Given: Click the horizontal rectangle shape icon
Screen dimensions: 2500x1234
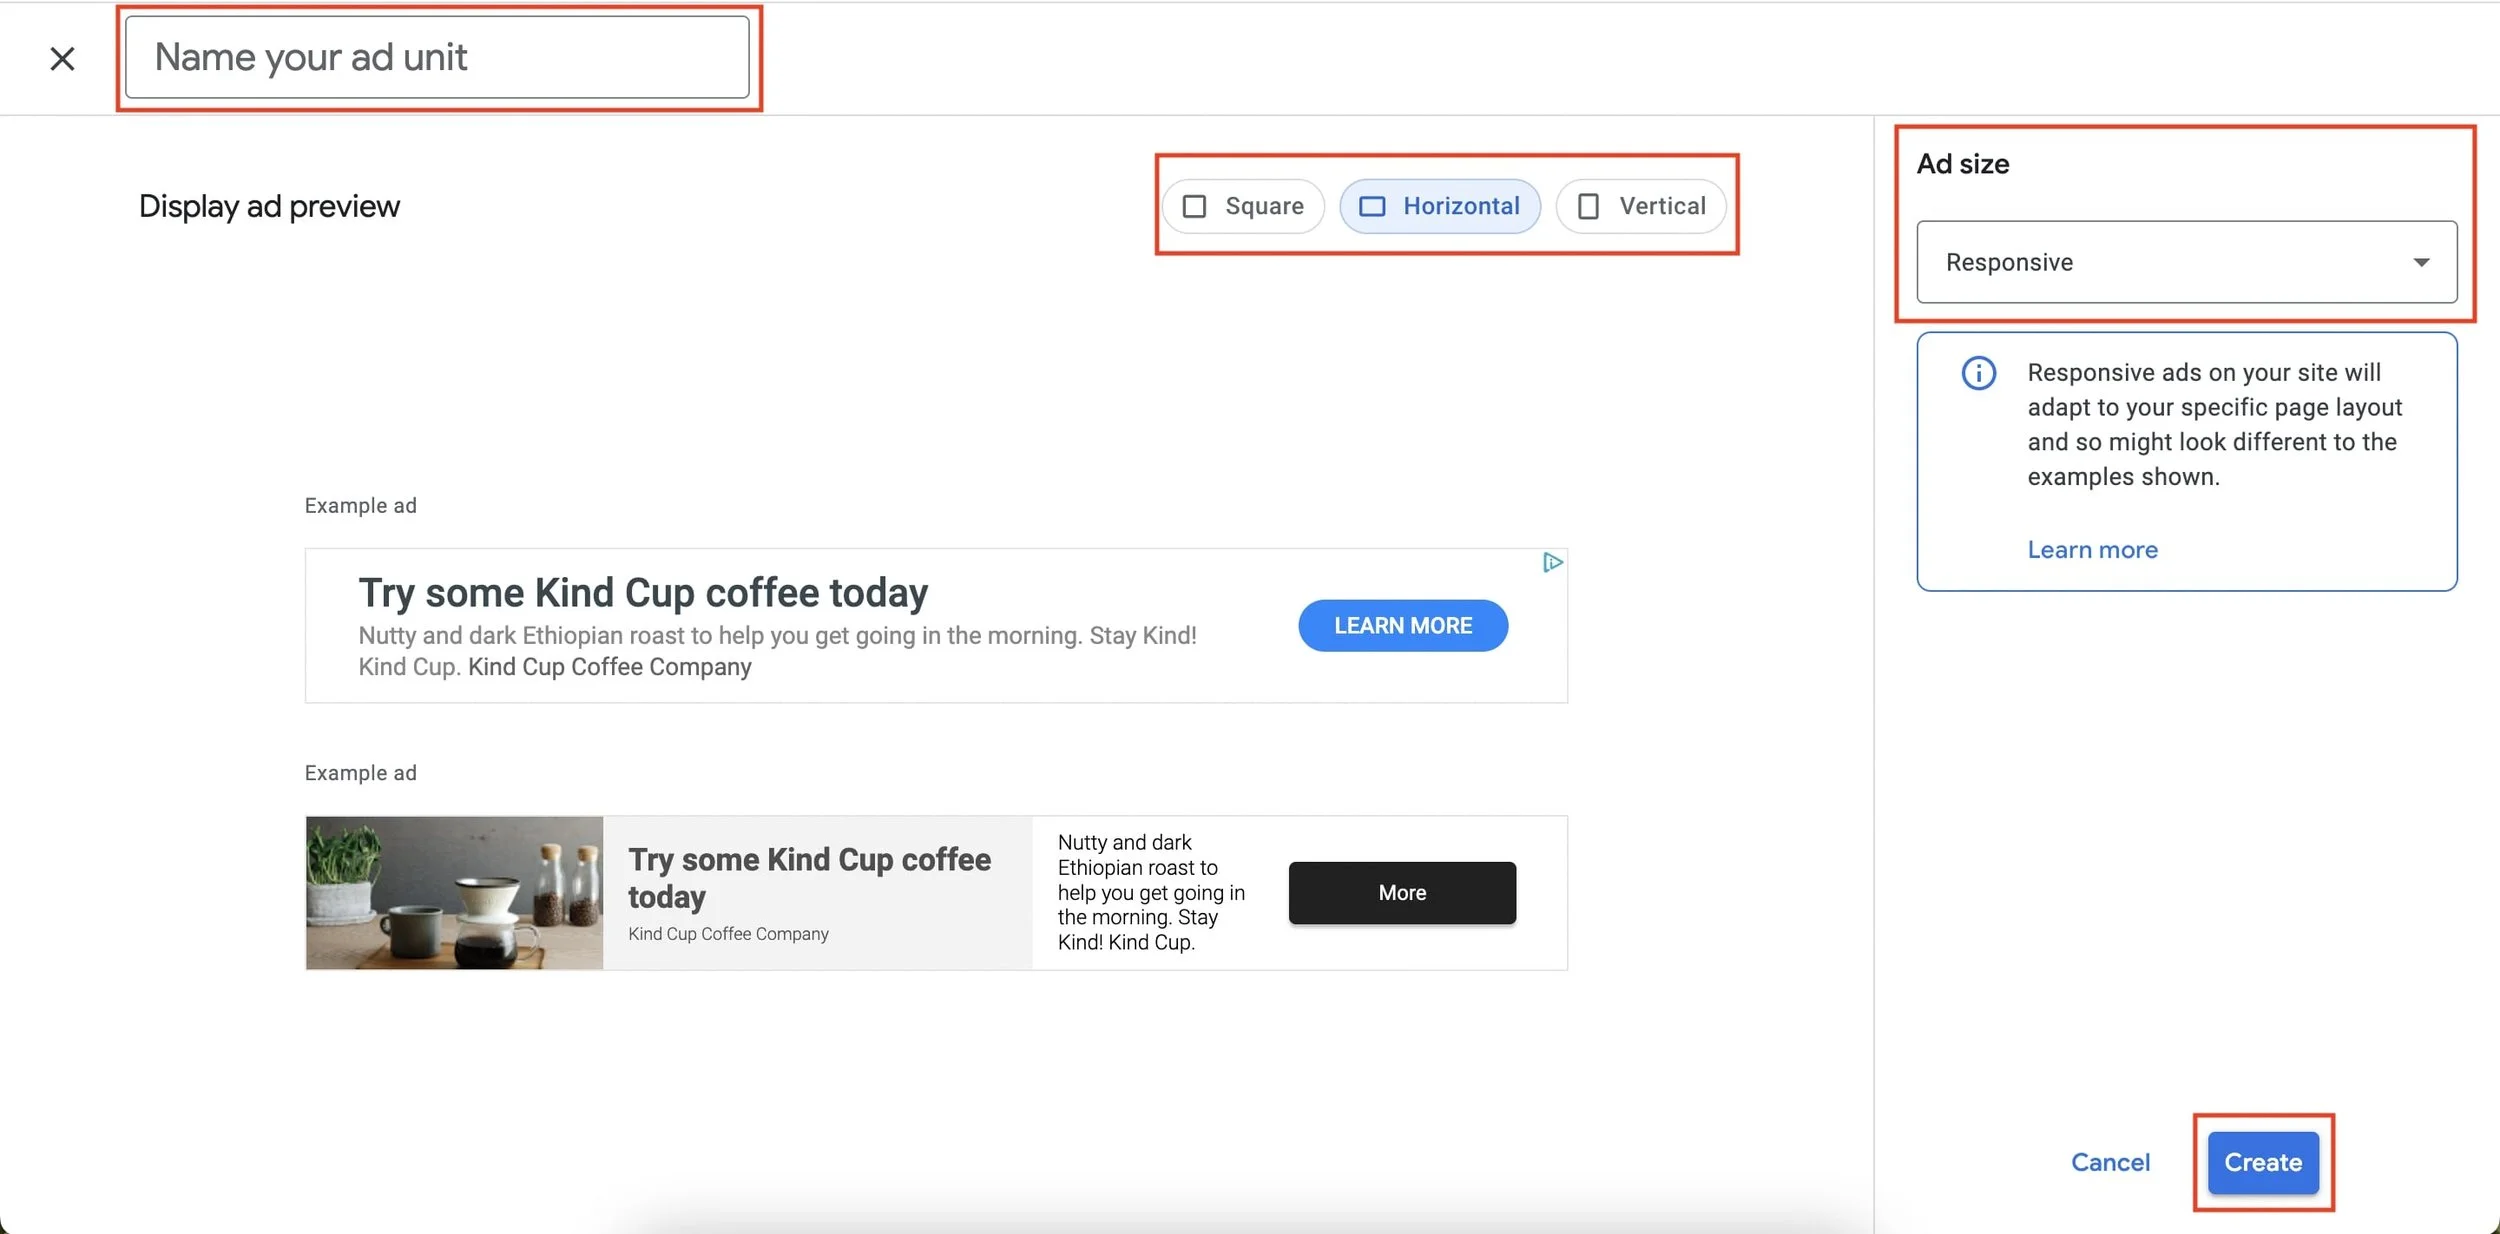Looking at the screenshot, I should pyautogui.click(x=1372, y=206).
